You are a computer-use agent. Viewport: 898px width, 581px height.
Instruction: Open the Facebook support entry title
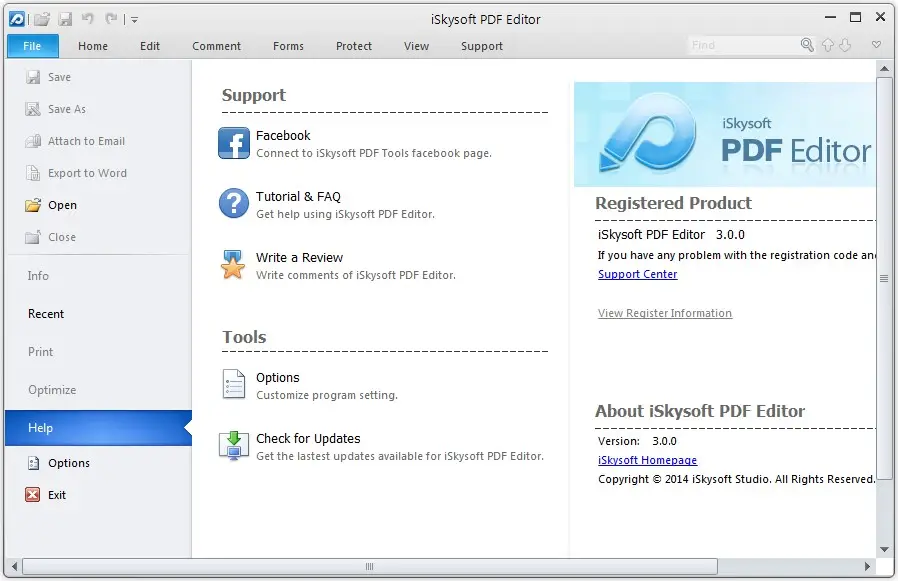click(283, 136)
